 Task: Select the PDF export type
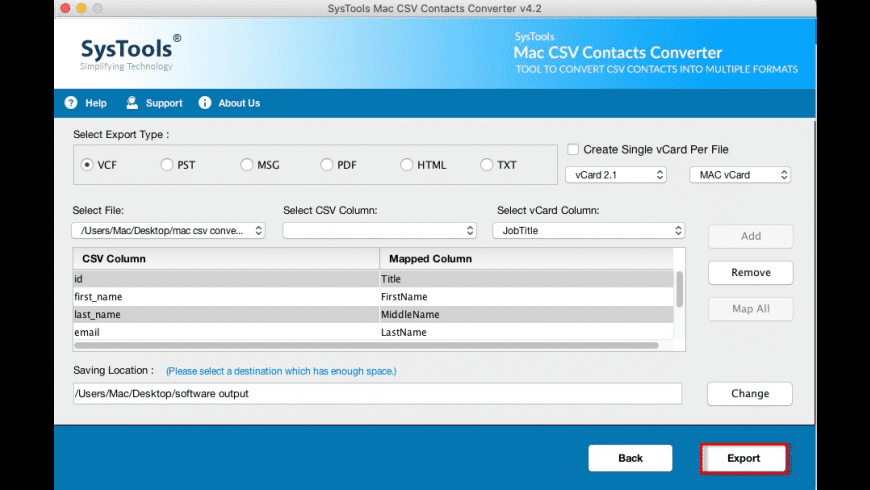[327, 165]
